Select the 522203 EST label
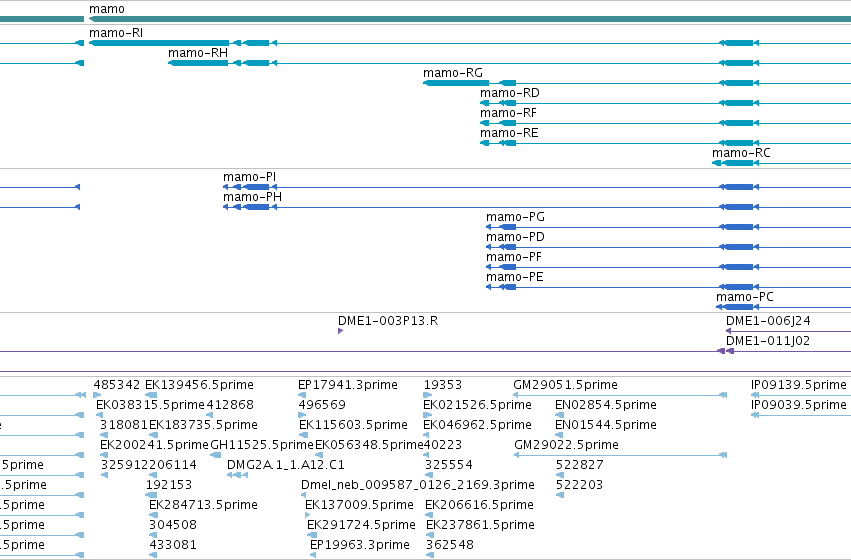Screen dimensions: 851x560 pos(580,485)
